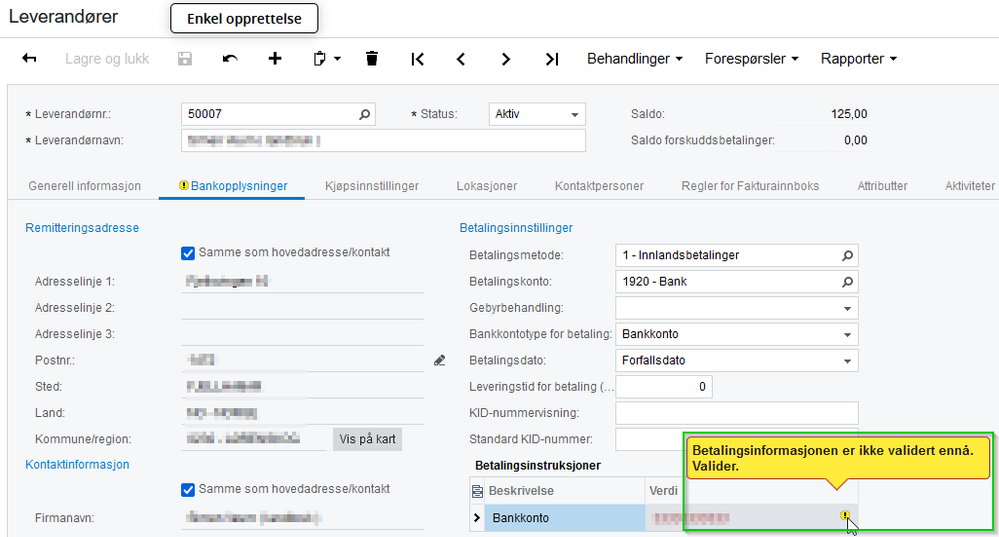Image resolution: width=999 pixels, height=537 pixels.
Task: Go back with the left arrow icon
Action: (x=29, y=59)
